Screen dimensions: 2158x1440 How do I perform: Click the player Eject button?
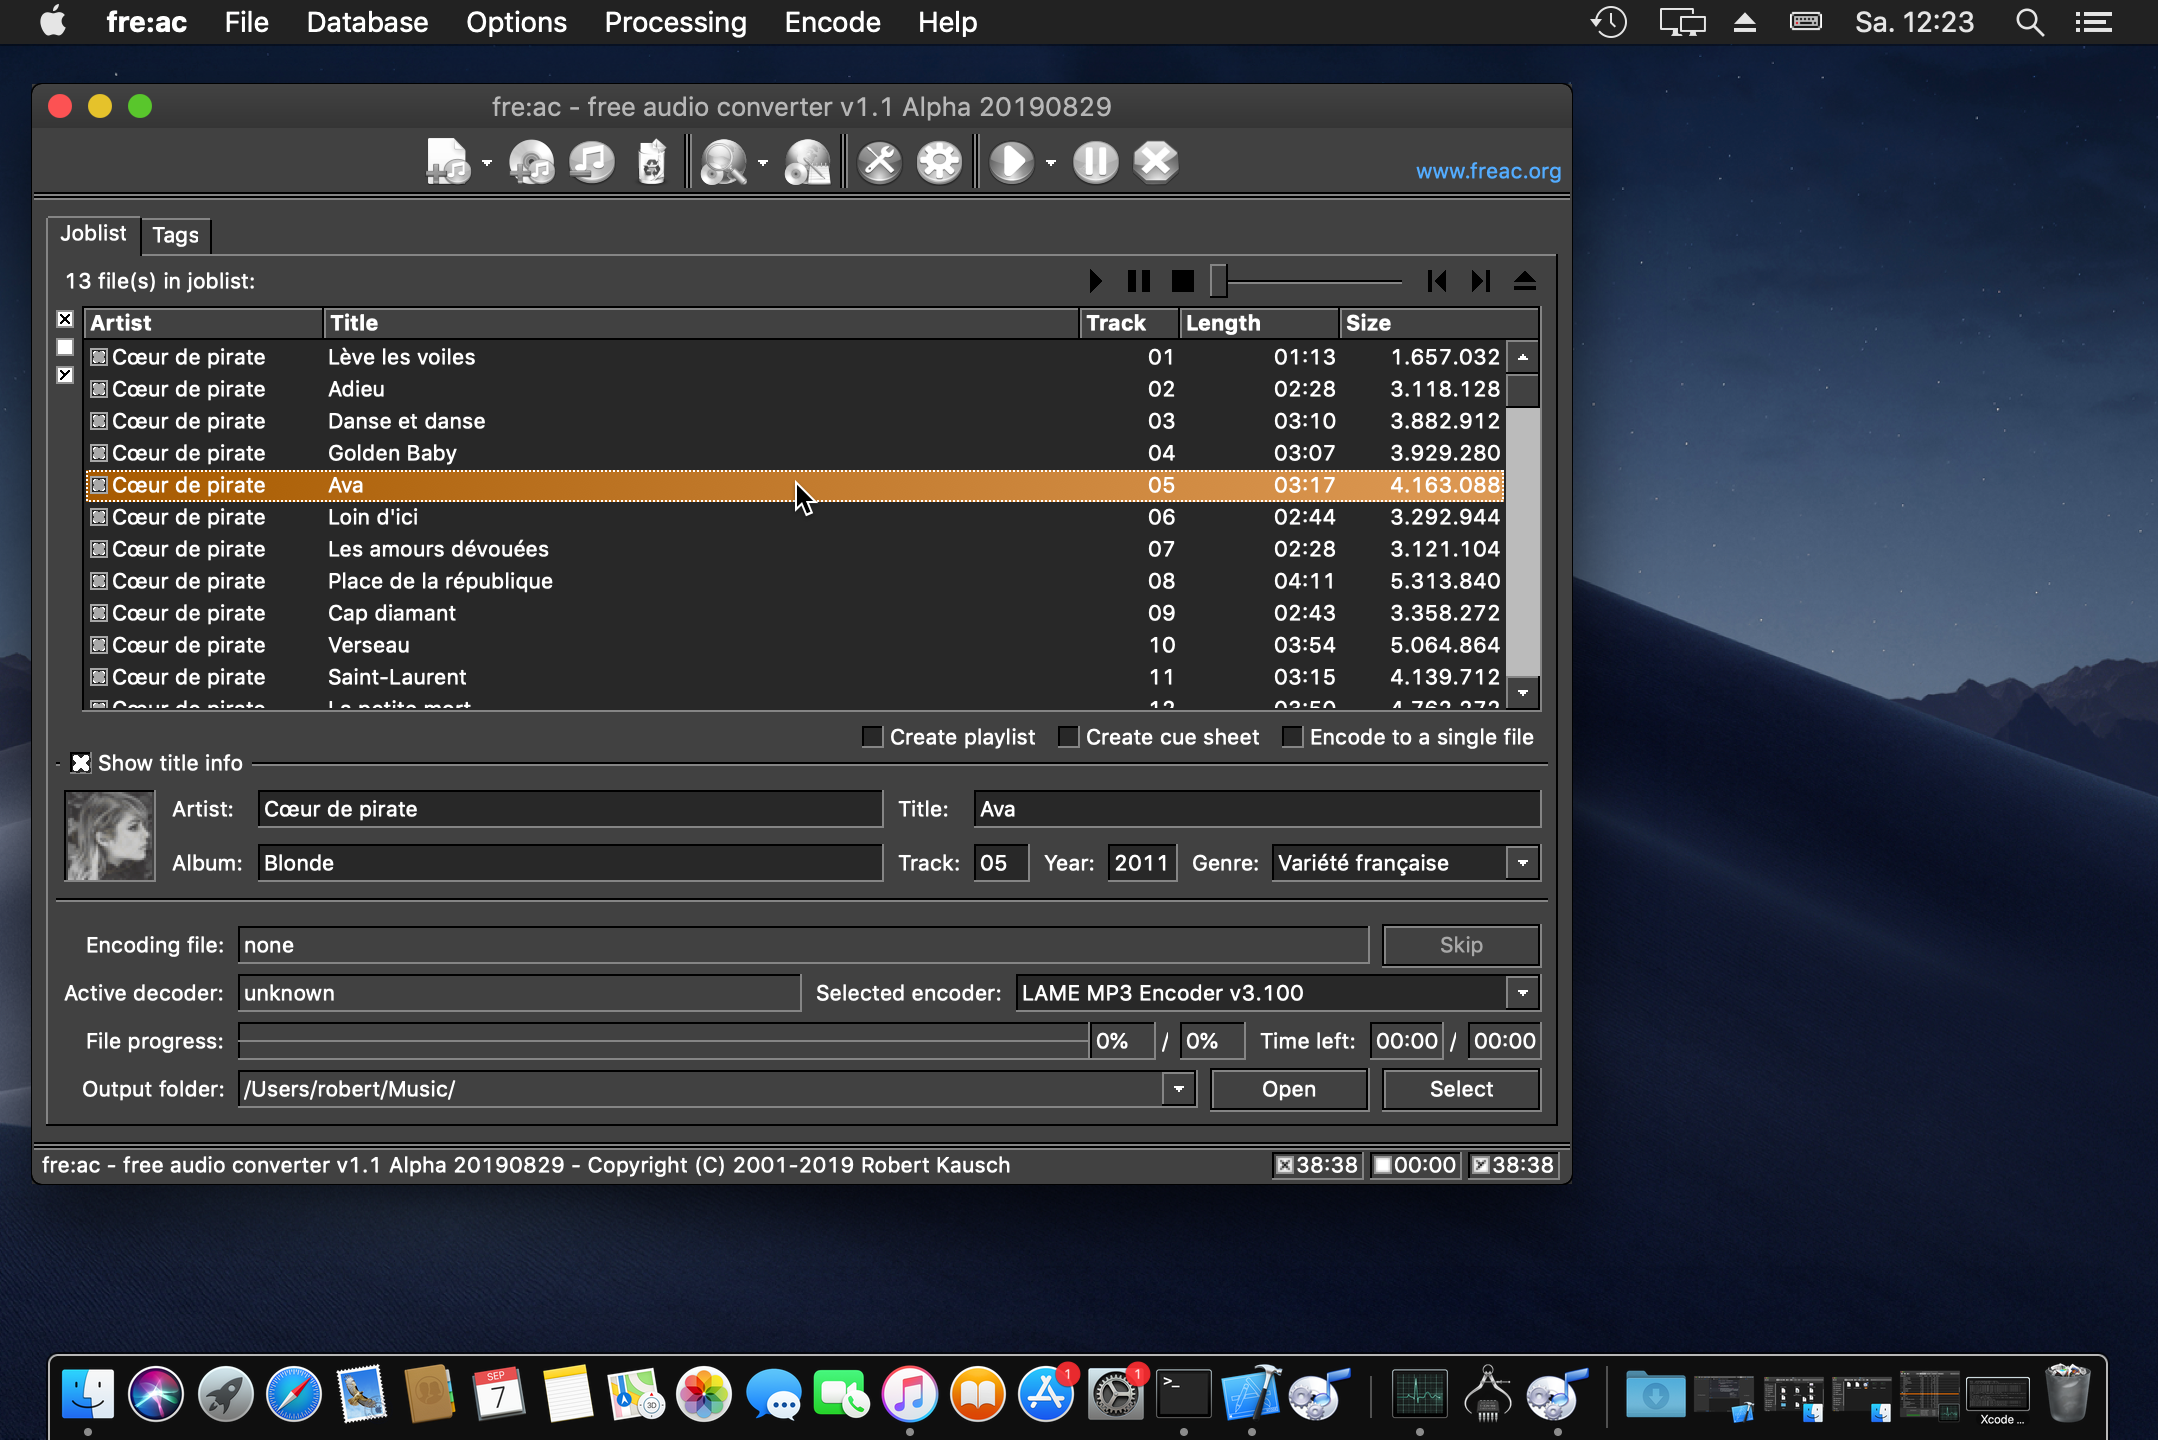1525,281
